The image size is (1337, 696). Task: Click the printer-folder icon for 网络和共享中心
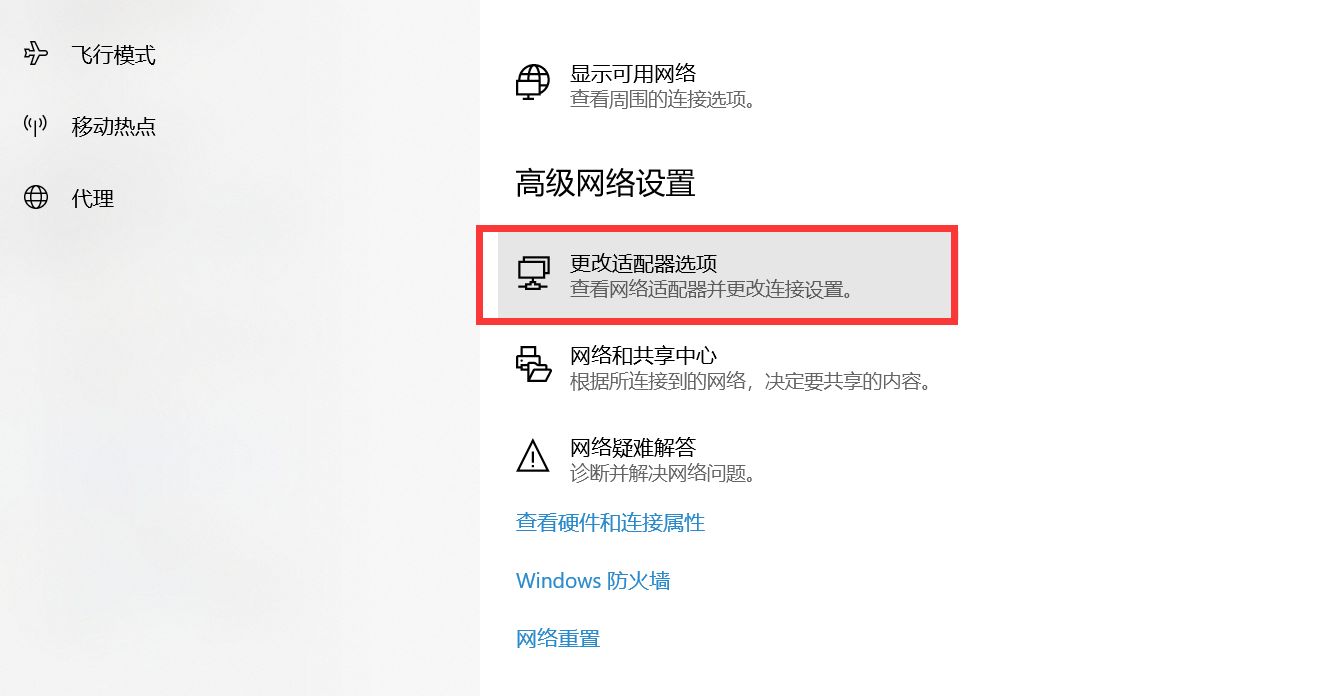[533, 366]
